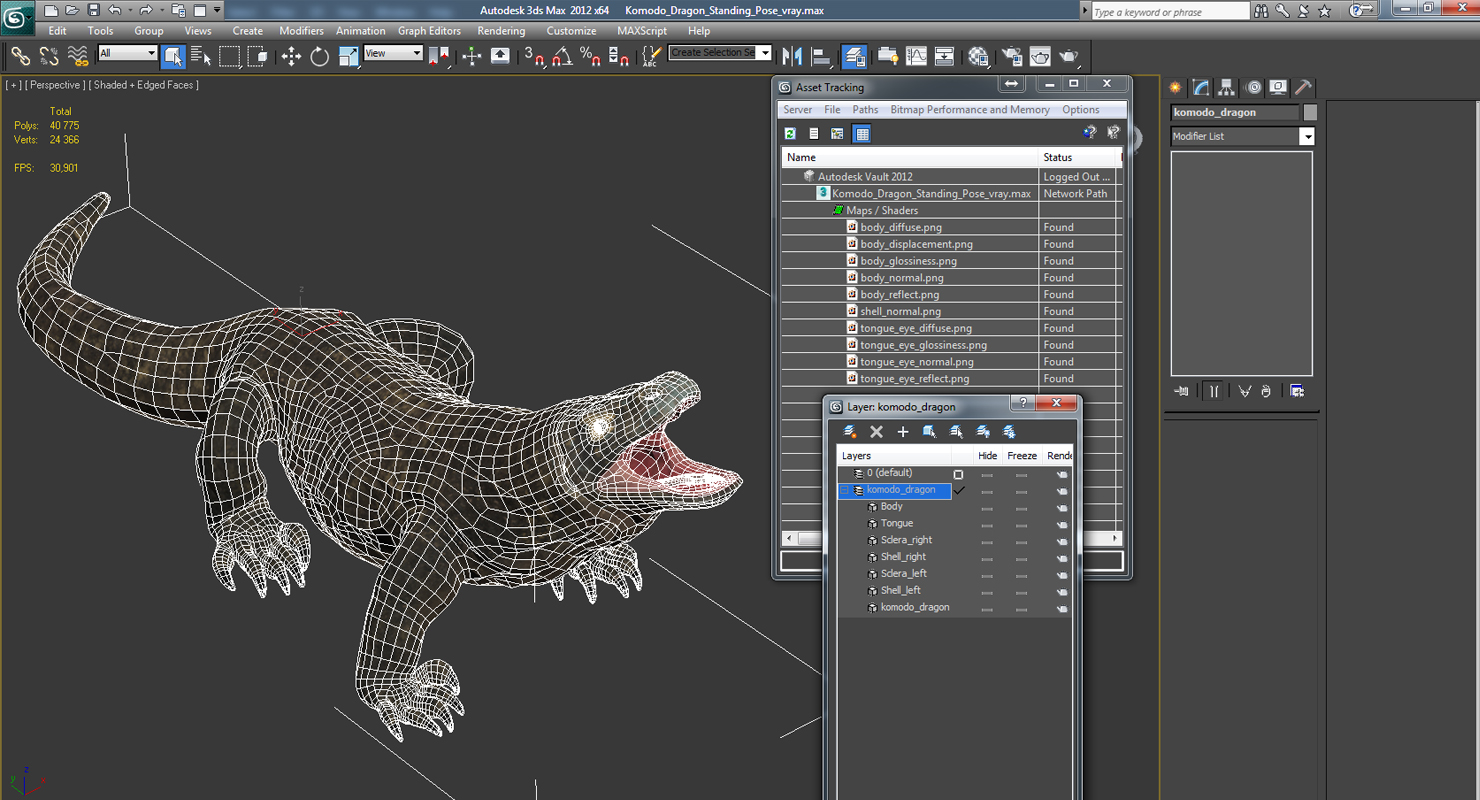The height and width of the screenshot is (800, 1480).
Task: Open the Rendering menu
Action: tap(501, 31)
